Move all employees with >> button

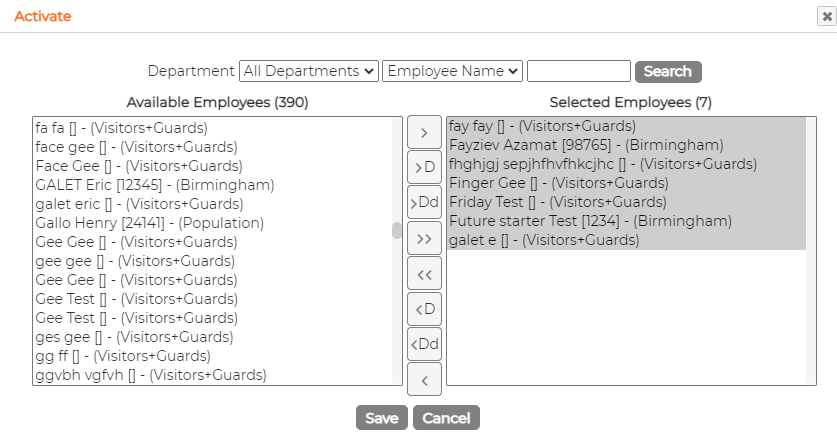[424, 238]
